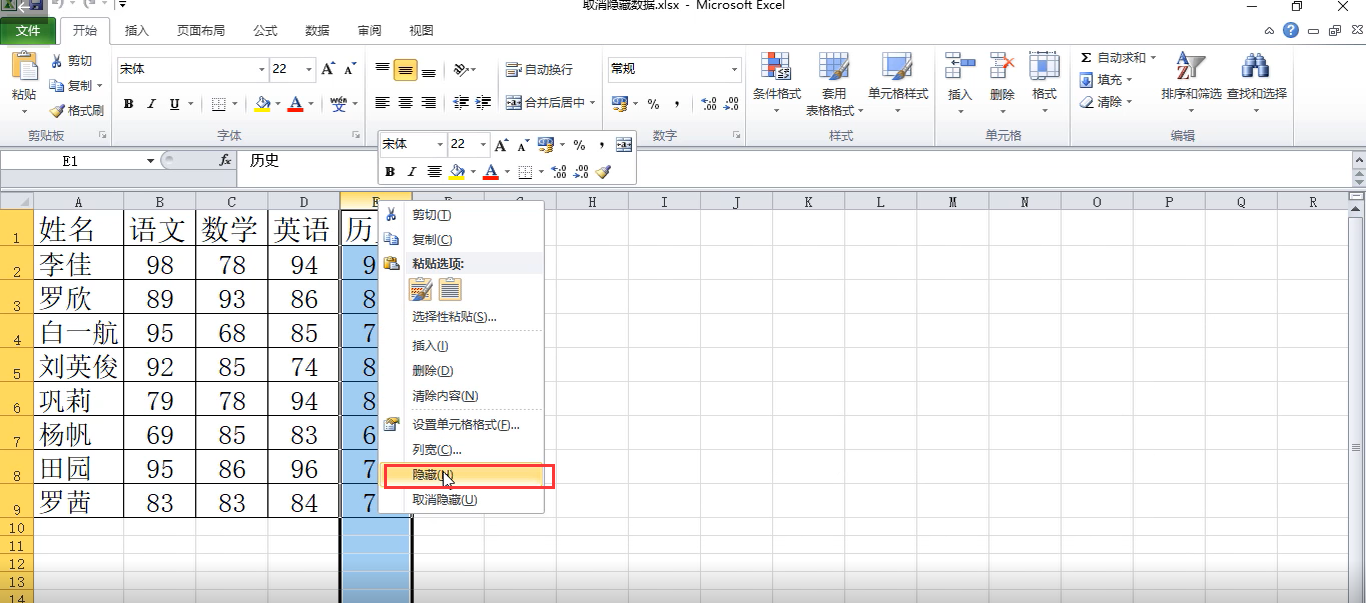Expand the Name Box E1 dropdown arrow

click(x=151, y=160)
